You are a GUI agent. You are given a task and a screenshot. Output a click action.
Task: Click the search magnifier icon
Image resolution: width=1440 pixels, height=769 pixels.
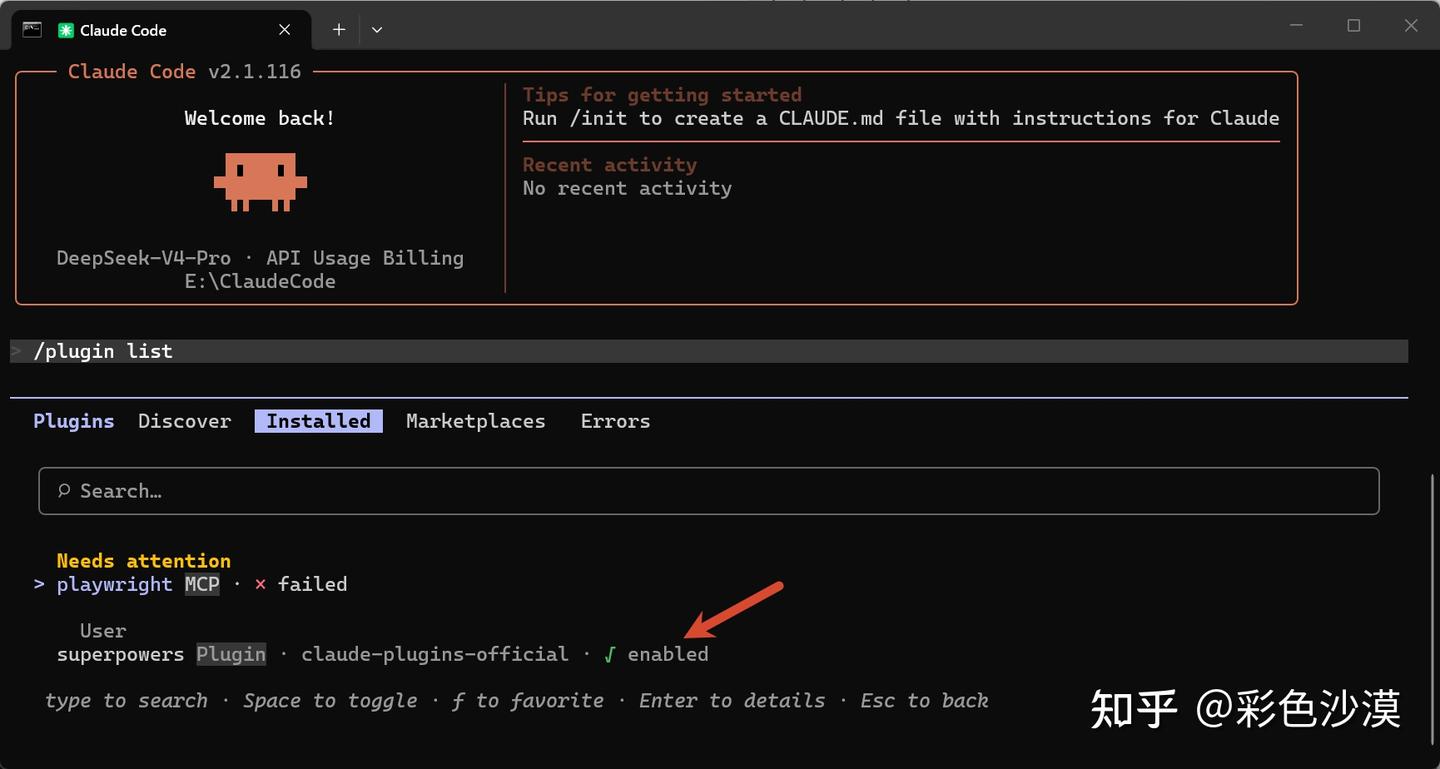(64, 491)
